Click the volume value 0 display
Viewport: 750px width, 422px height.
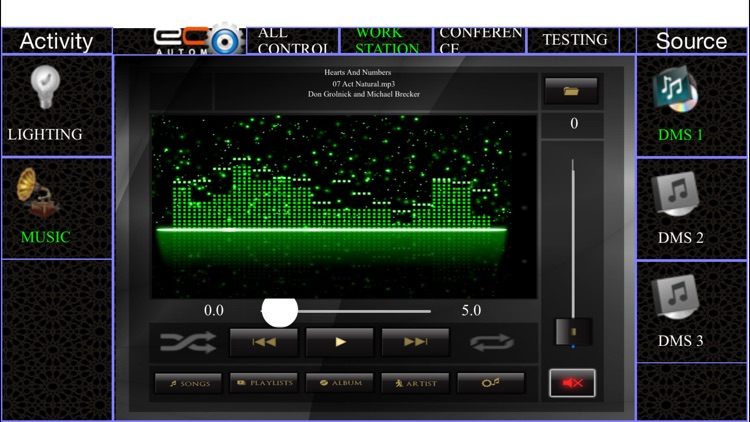[574, 123]
